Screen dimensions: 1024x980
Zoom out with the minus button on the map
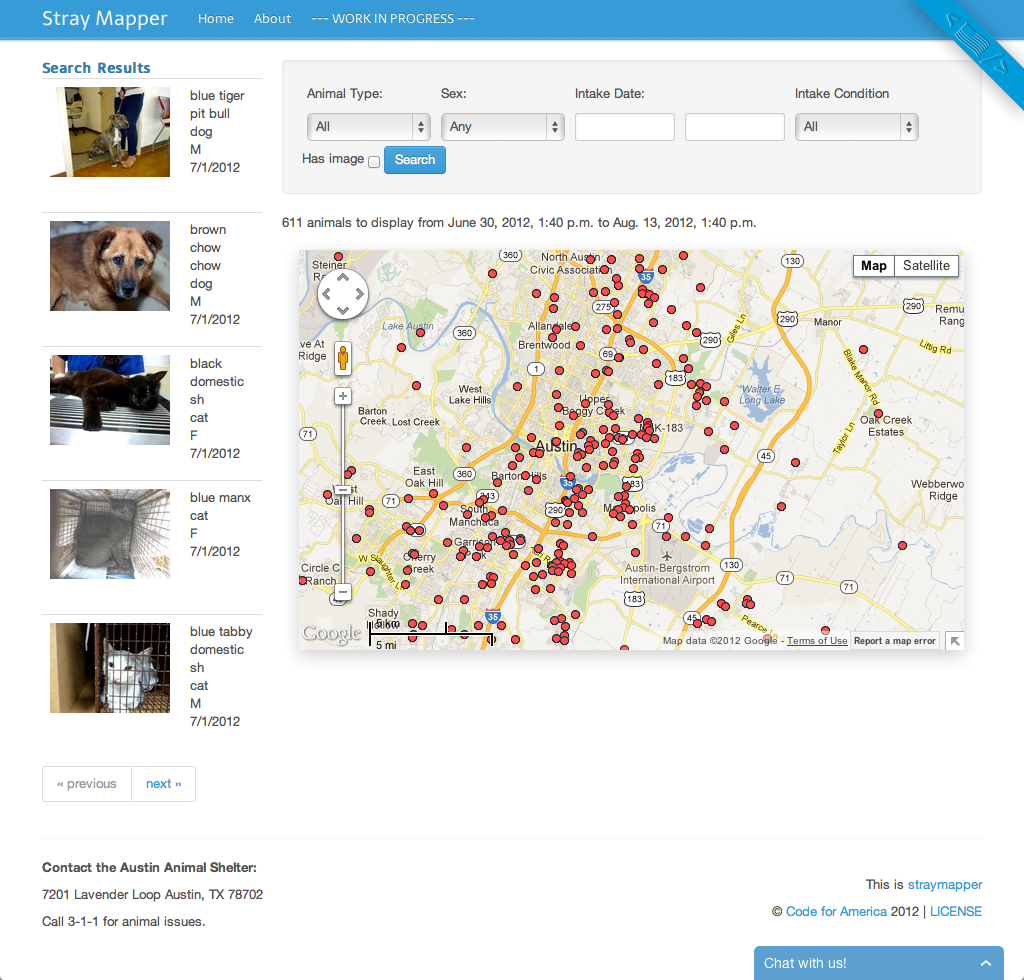tap(343, 593)
